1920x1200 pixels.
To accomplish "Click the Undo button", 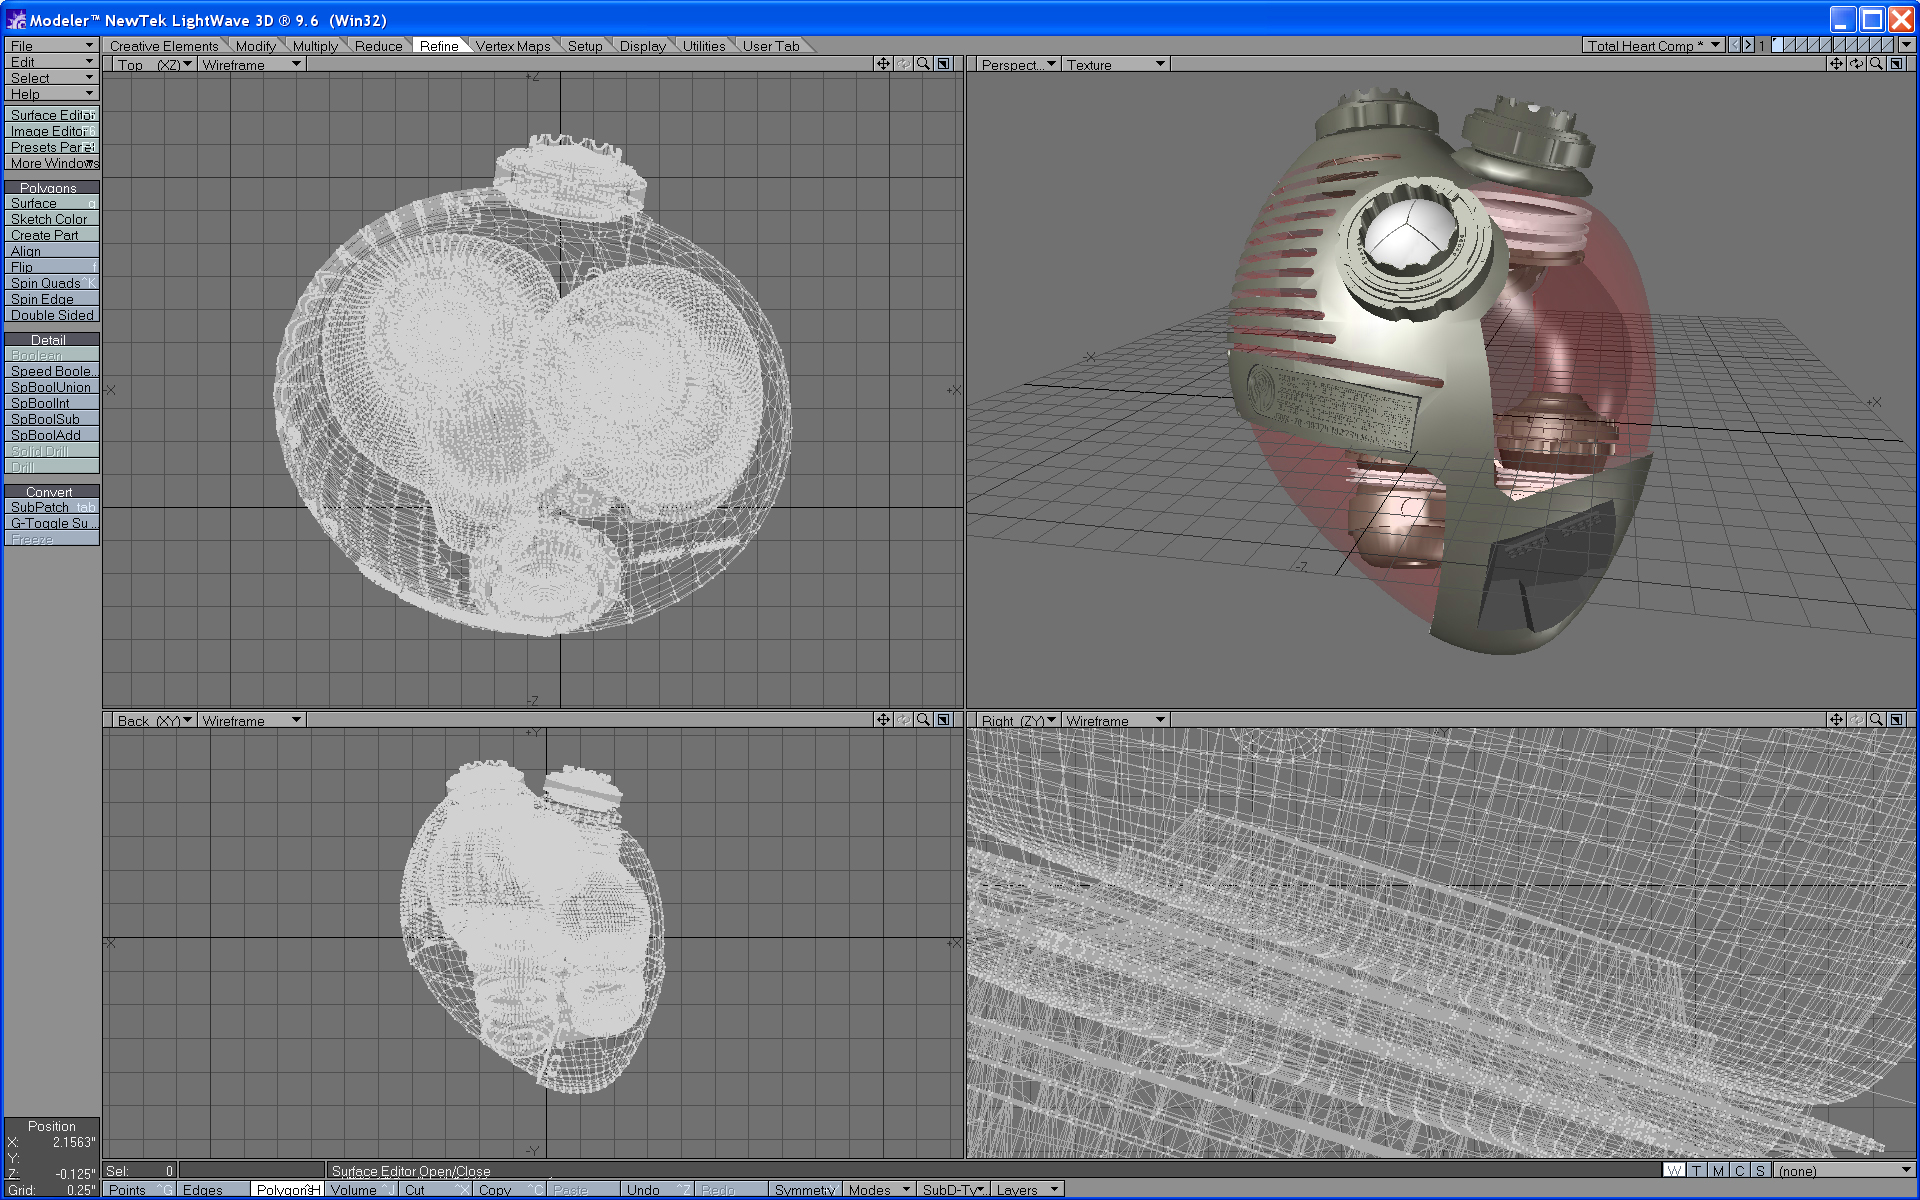I will [657, 1190].
